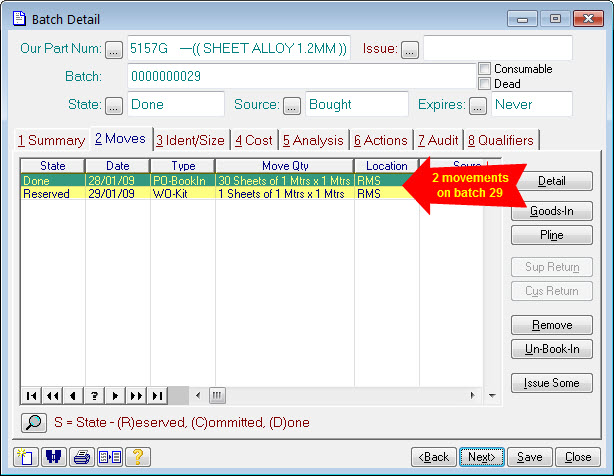The height and width of the screenshot is (476, 614).
Task: Click the Close button at bottom
Action: tap(578, 457)
